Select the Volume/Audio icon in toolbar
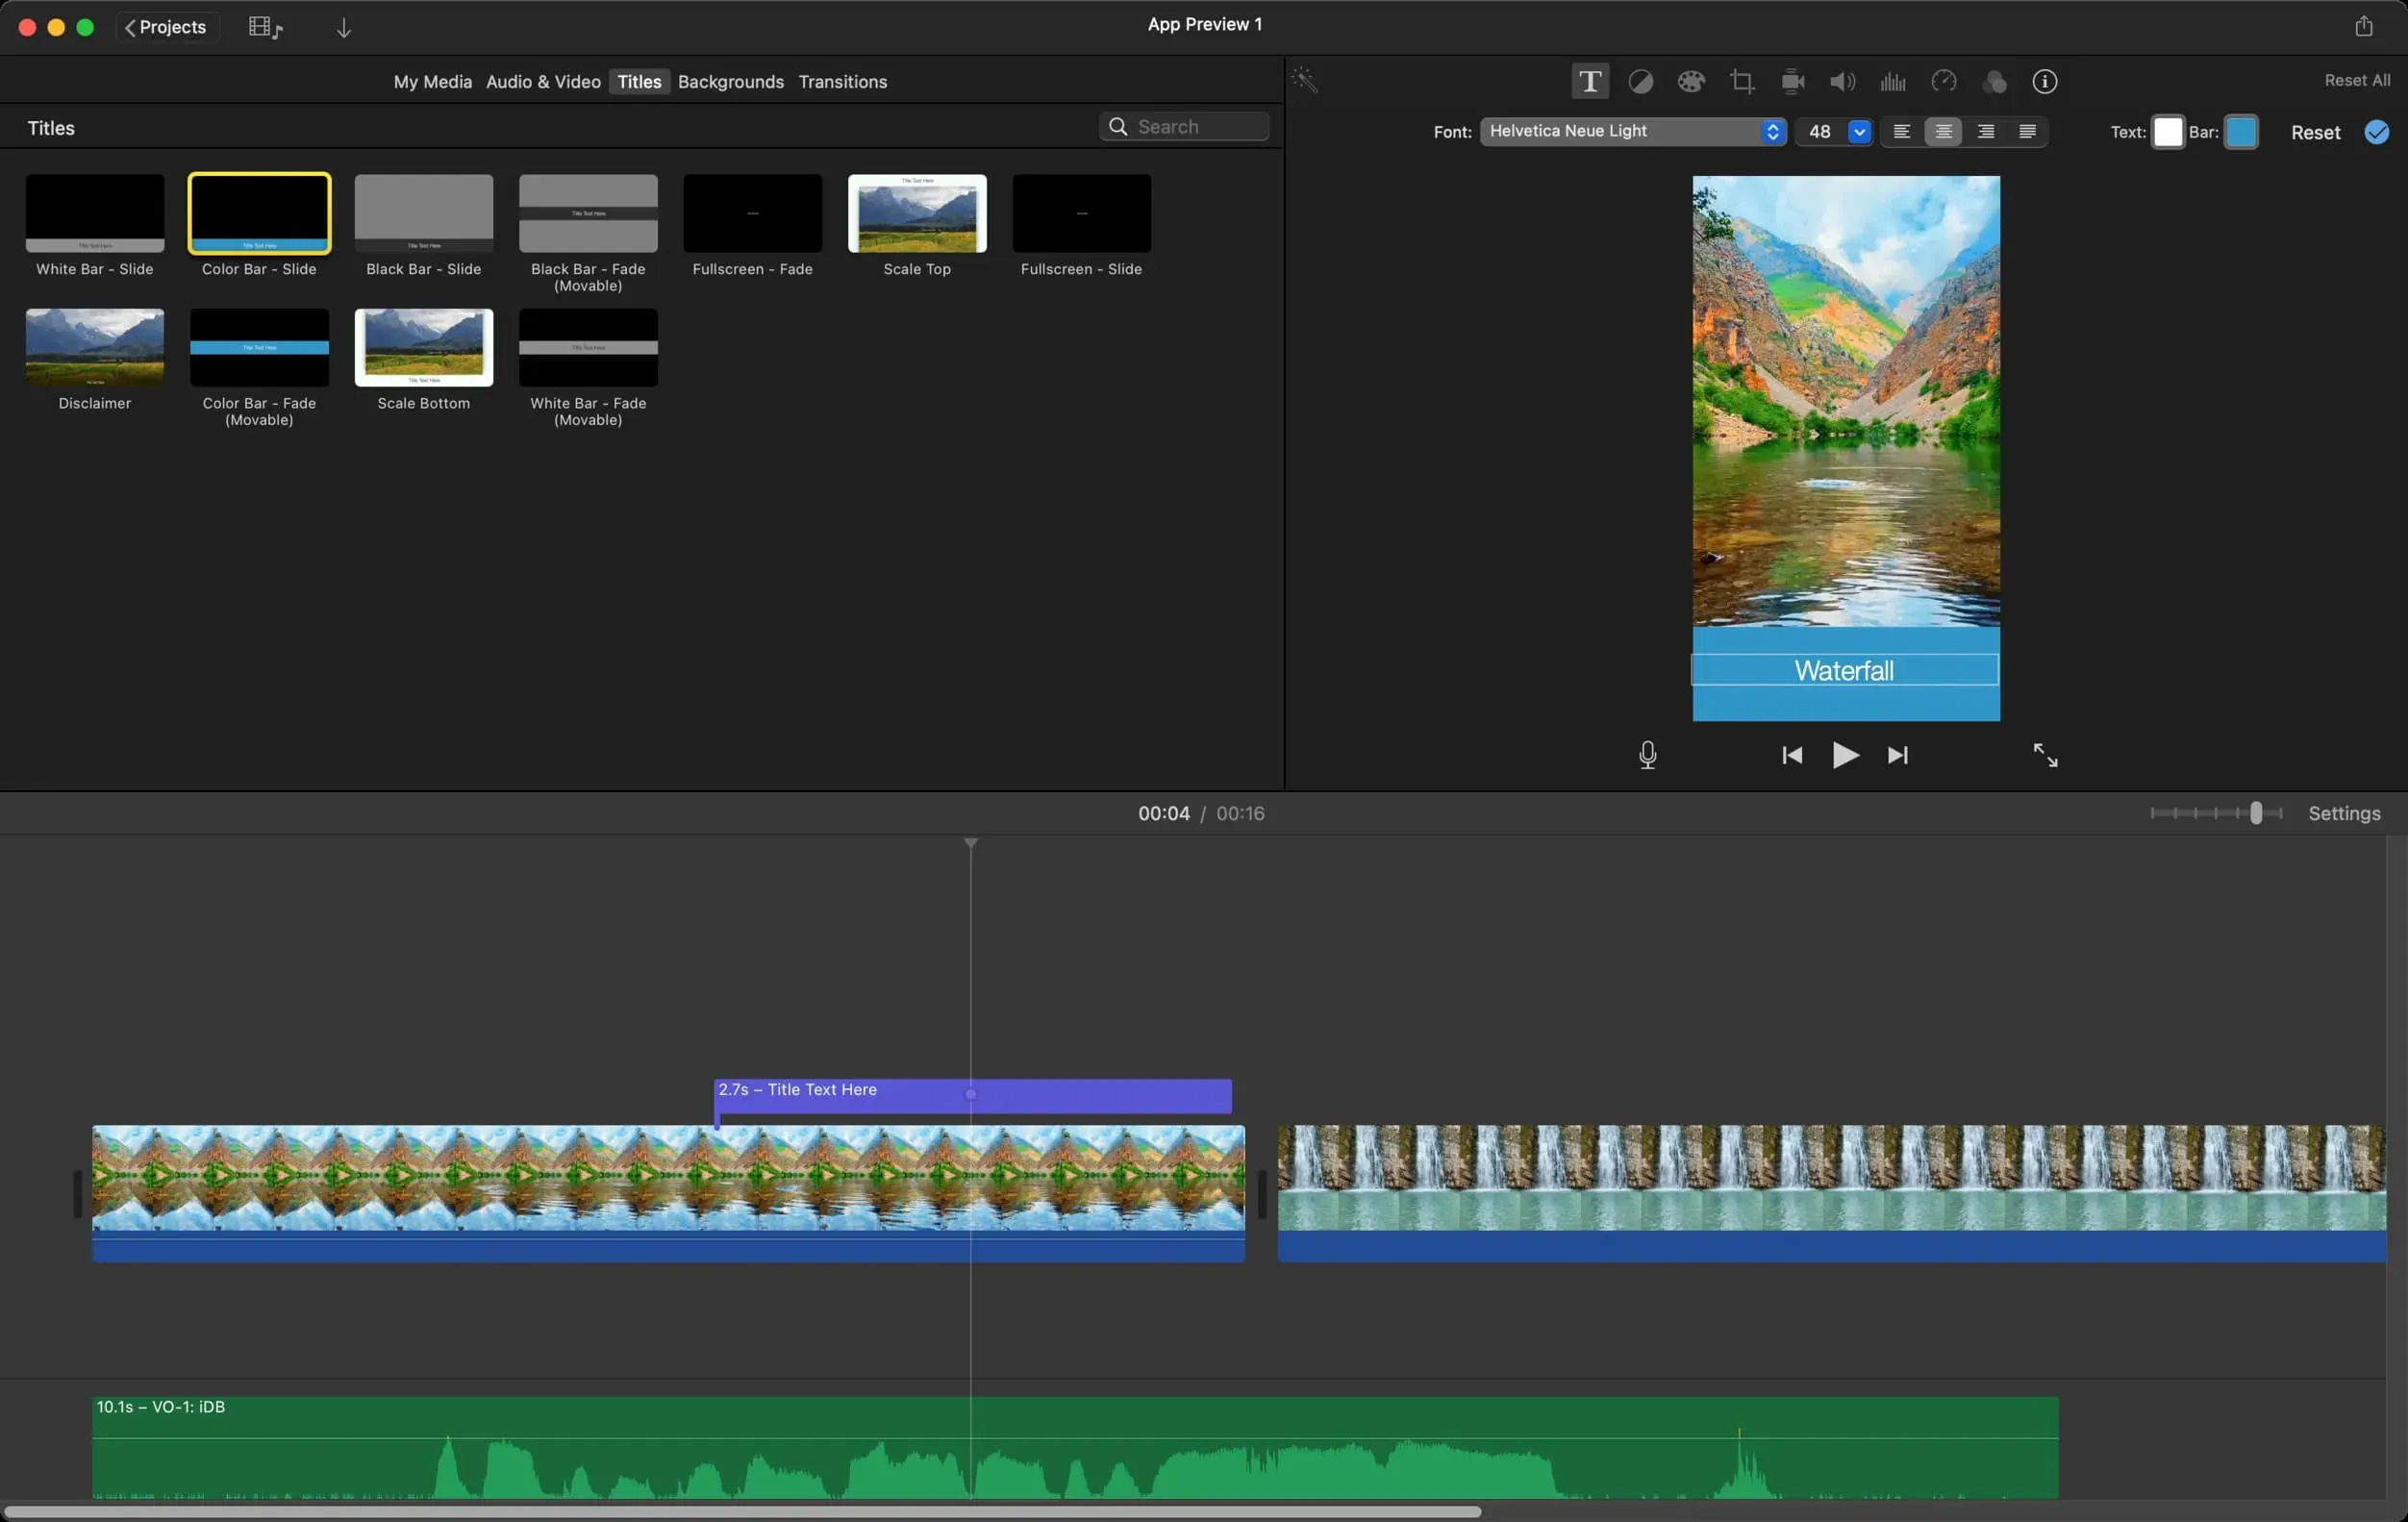 (x=1842, y=81)
